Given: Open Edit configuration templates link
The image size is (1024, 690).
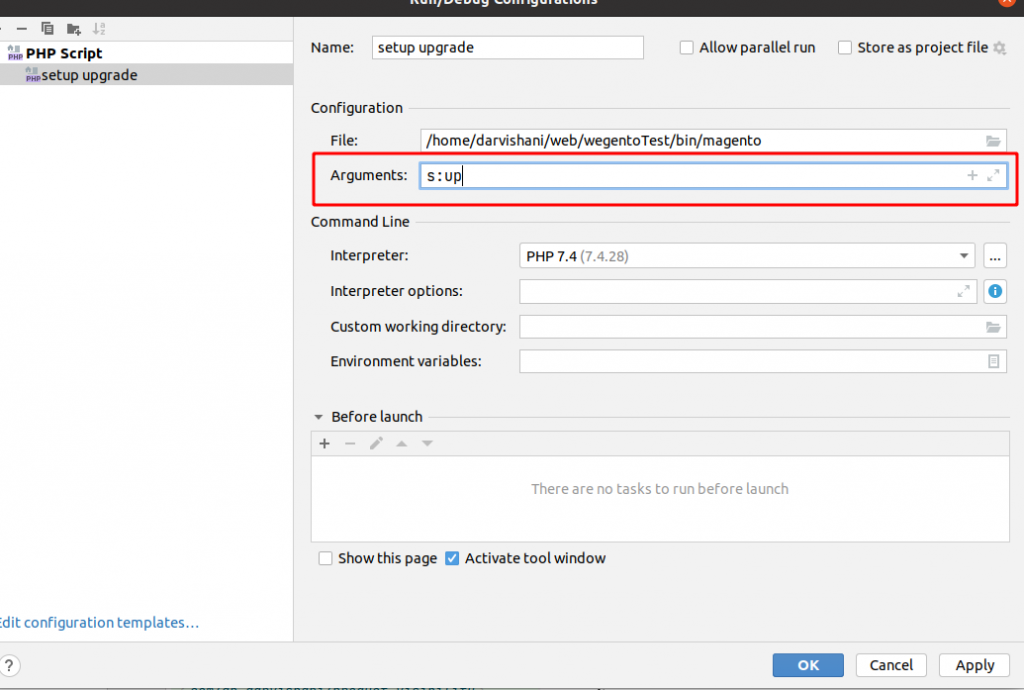Looking at the screenshot, I should pos(99,623).
